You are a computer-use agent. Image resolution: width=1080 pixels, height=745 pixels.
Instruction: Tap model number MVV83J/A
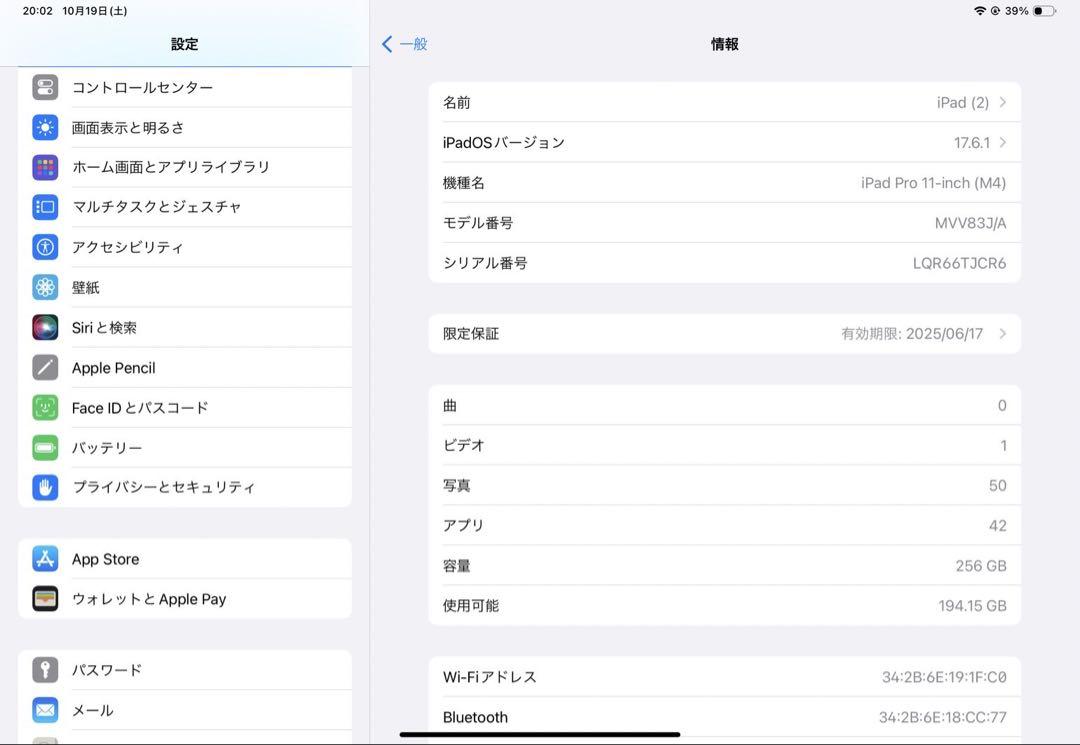tap(970, 222)
